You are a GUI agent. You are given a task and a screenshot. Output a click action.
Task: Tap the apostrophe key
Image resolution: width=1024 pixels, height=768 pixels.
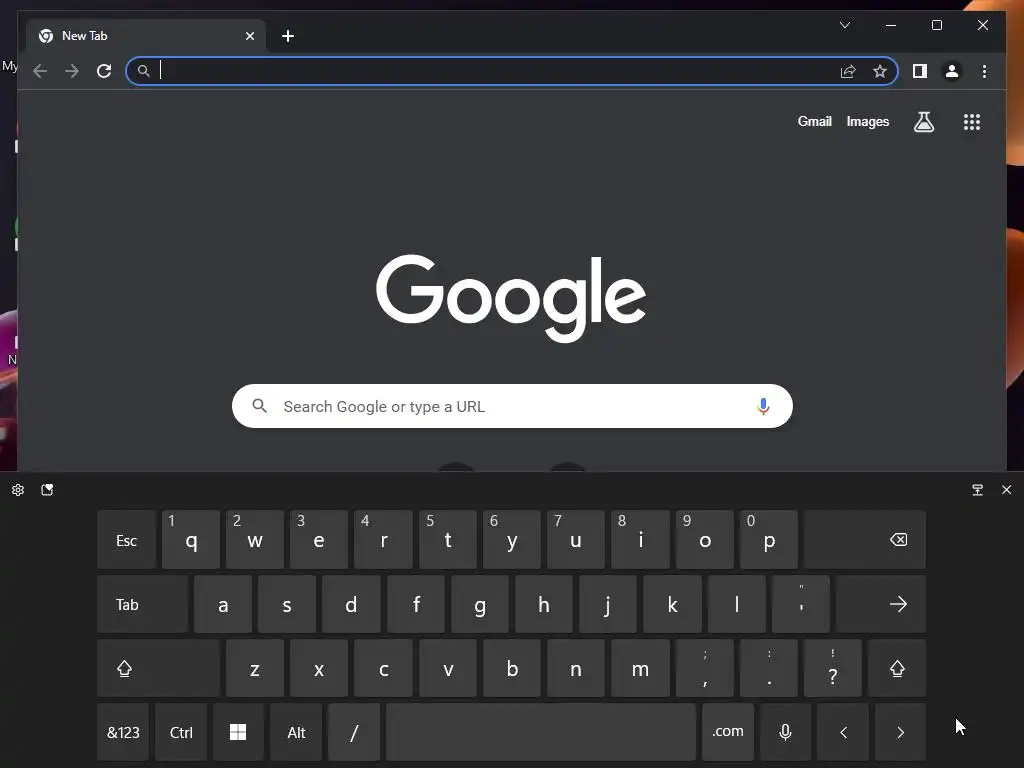pyautogui.click(x=801, y=604)
